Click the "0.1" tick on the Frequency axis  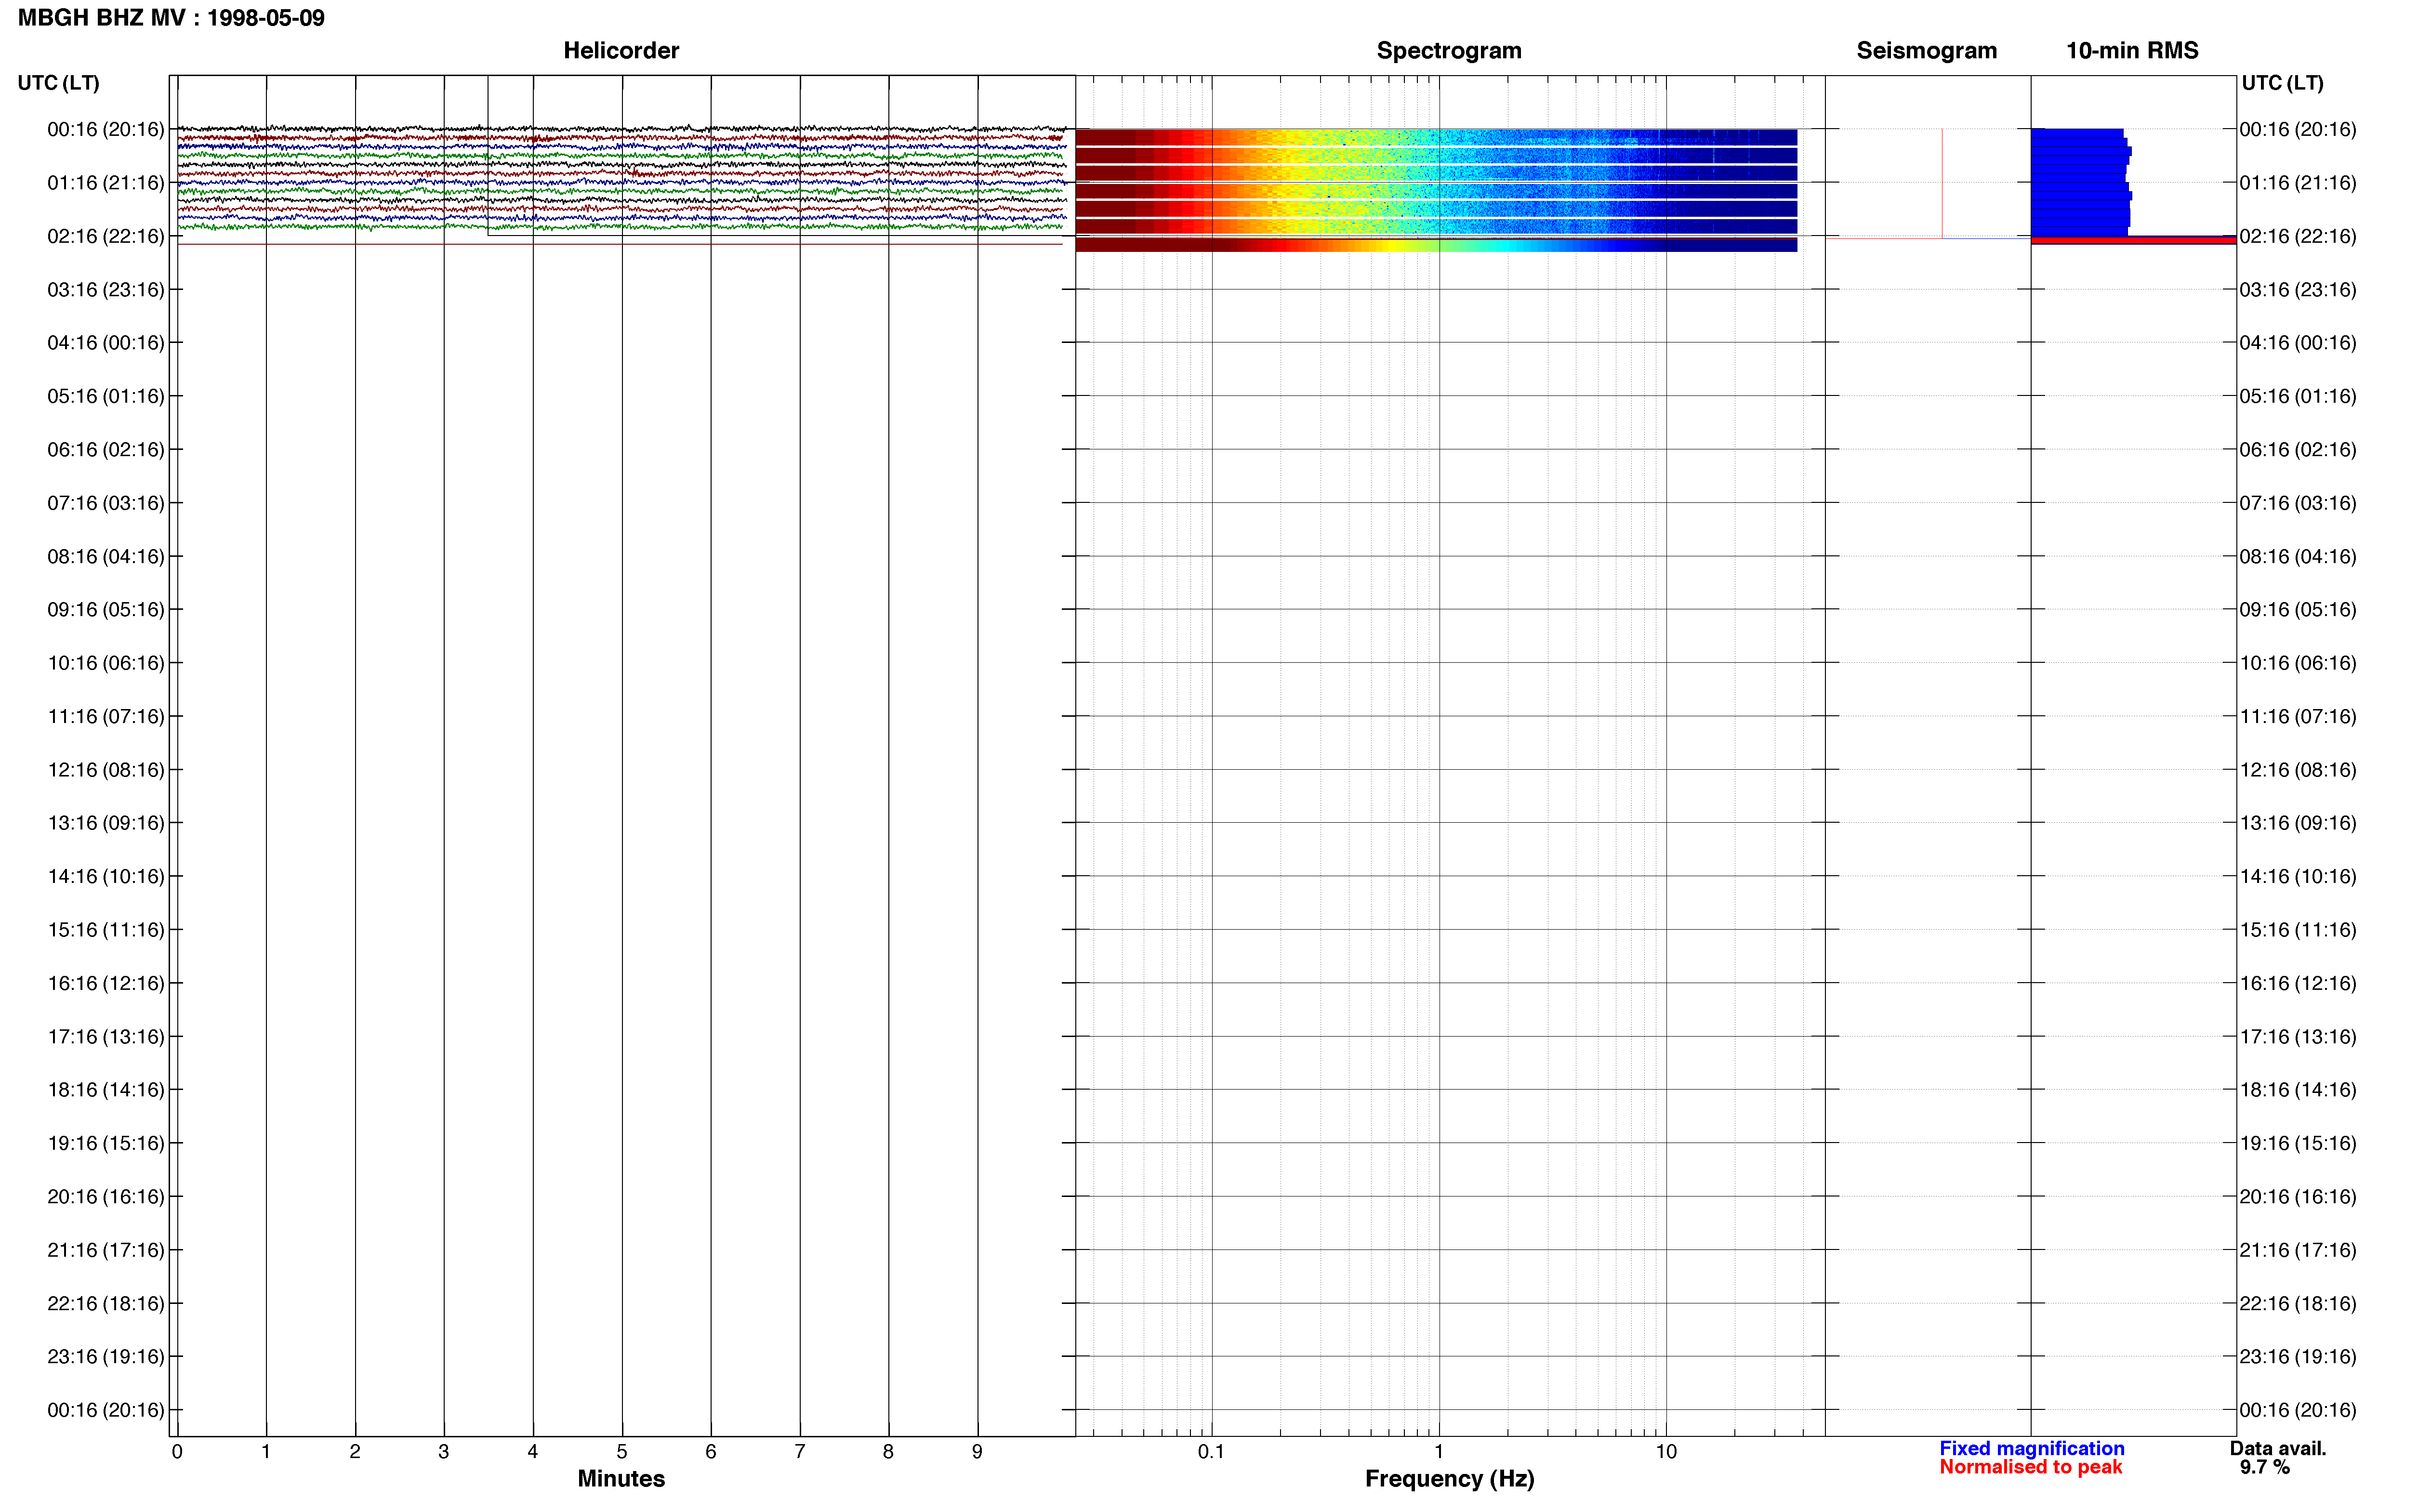(x=1211, y=1451)
